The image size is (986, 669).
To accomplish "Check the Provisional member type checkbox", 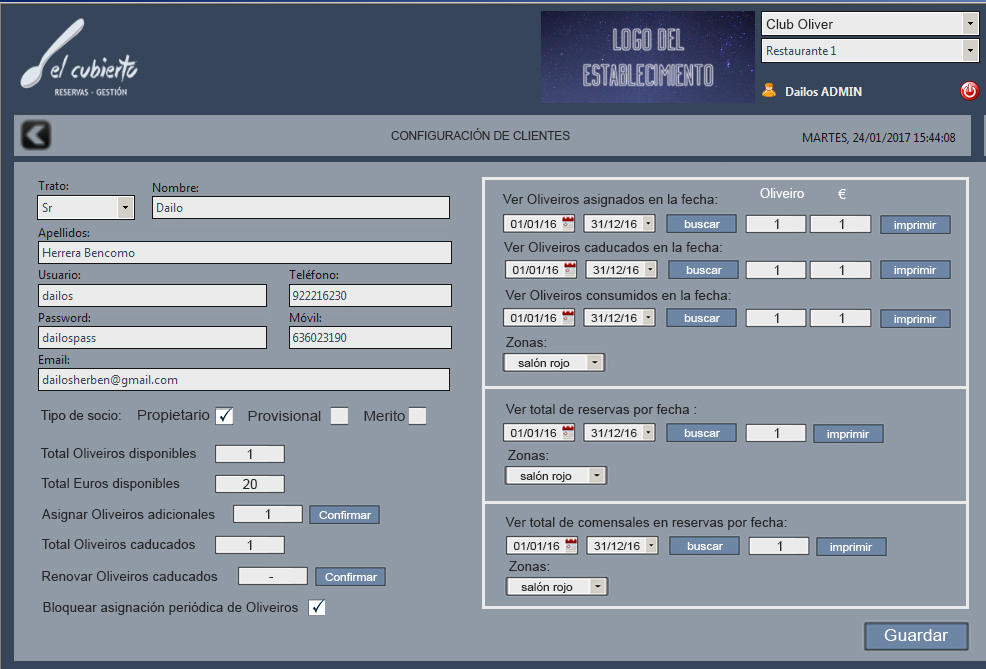I will coord(340,416).
